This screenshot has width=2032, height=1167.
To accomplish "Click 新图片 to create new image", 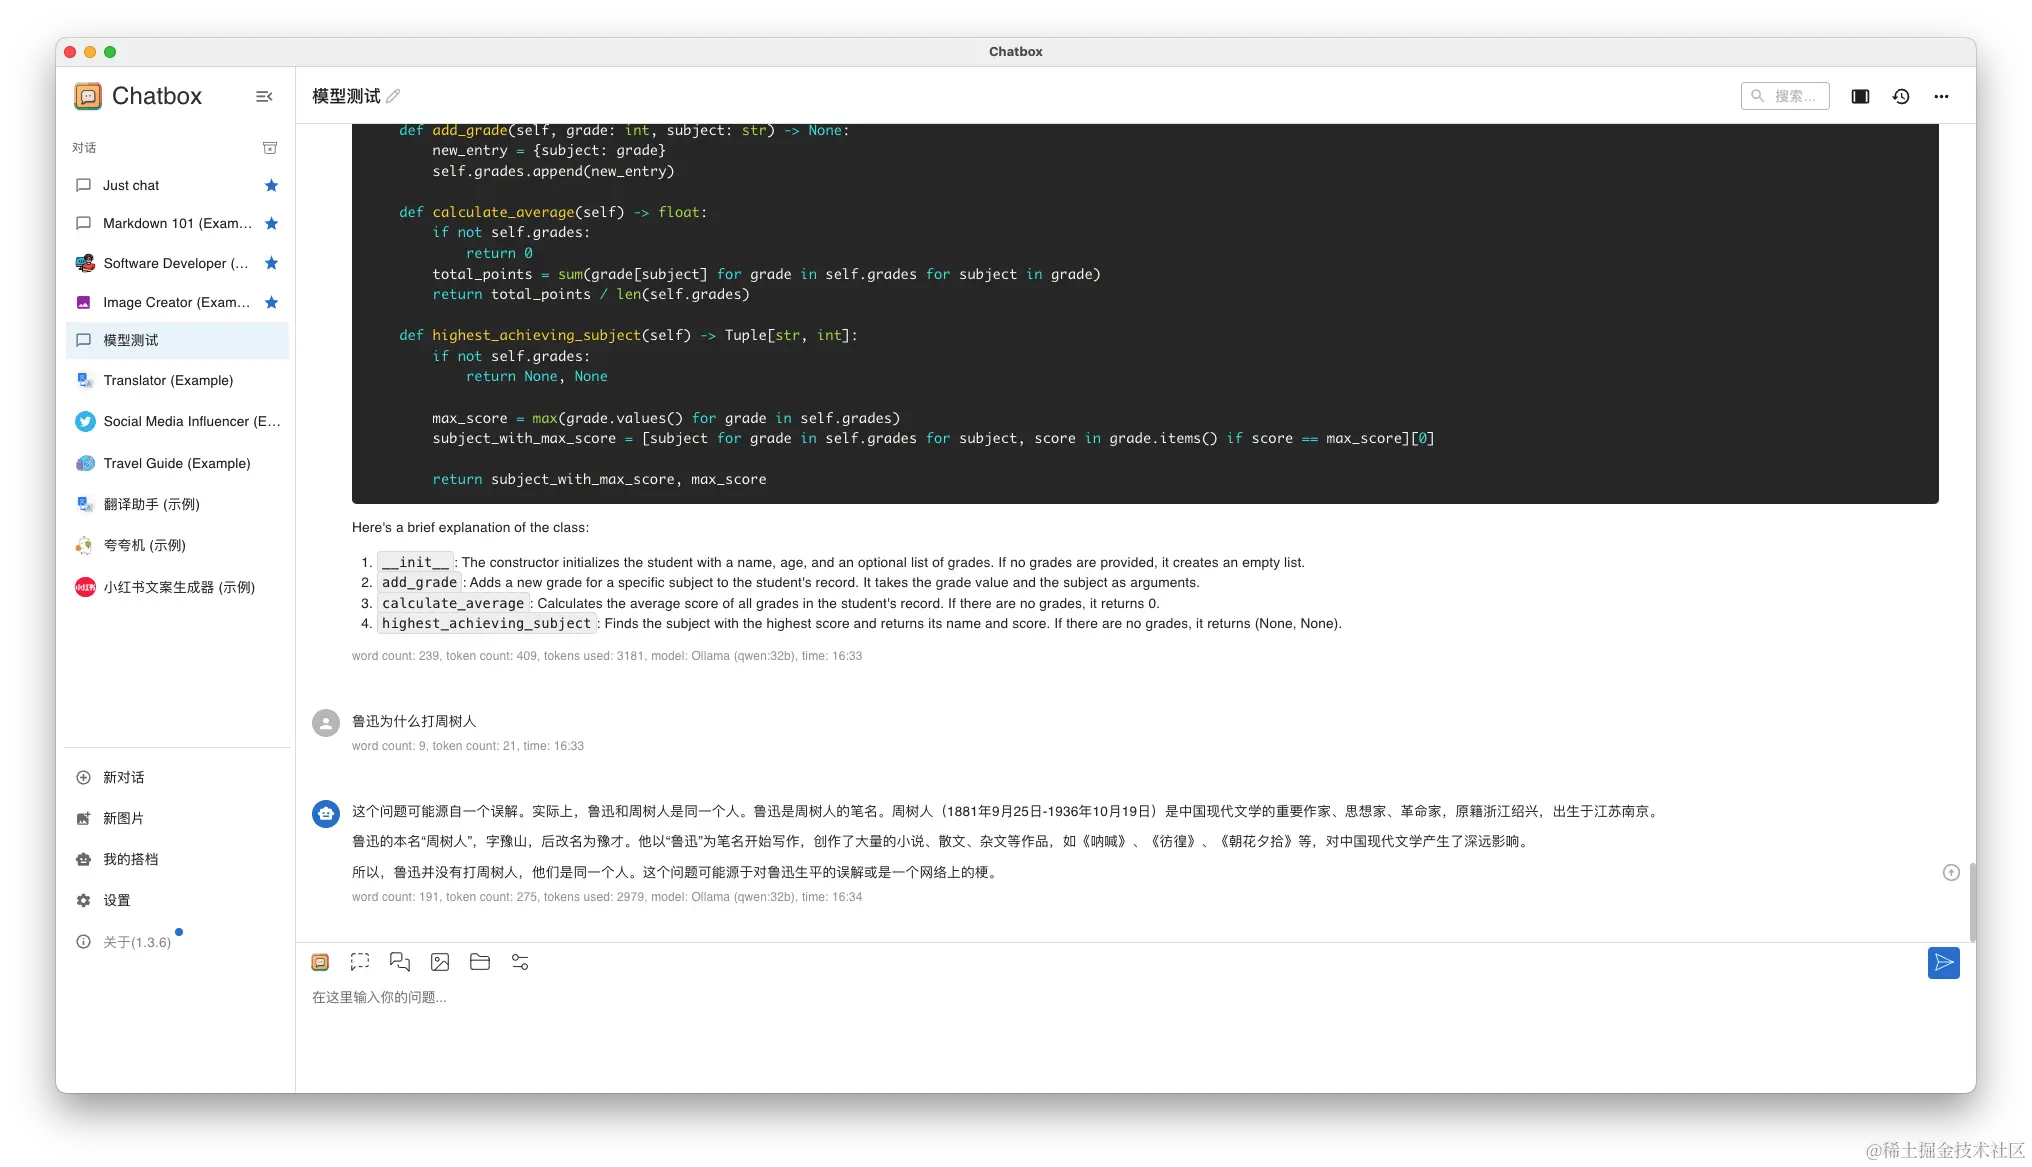I will click(x=123, y=818).
